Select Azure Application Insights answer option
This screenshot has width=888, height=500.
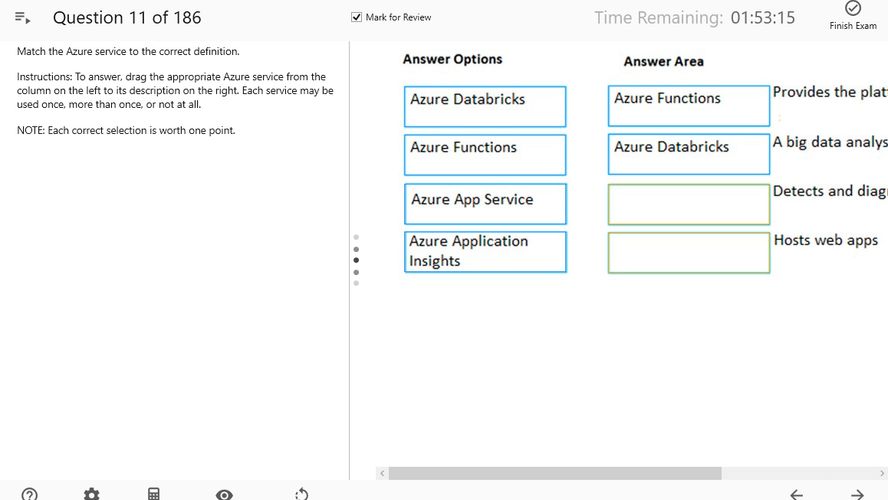point(485,252)
